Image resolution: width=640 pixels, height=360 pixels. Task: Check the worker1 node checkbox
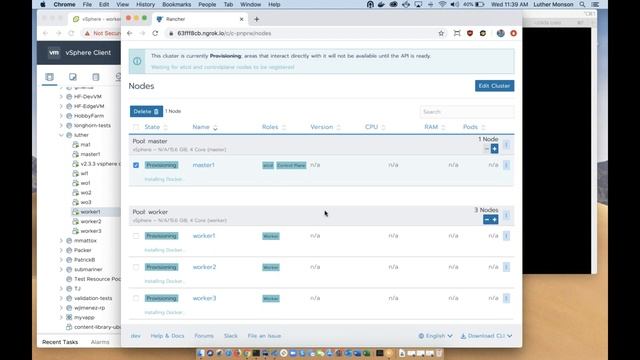pos(136,236)
